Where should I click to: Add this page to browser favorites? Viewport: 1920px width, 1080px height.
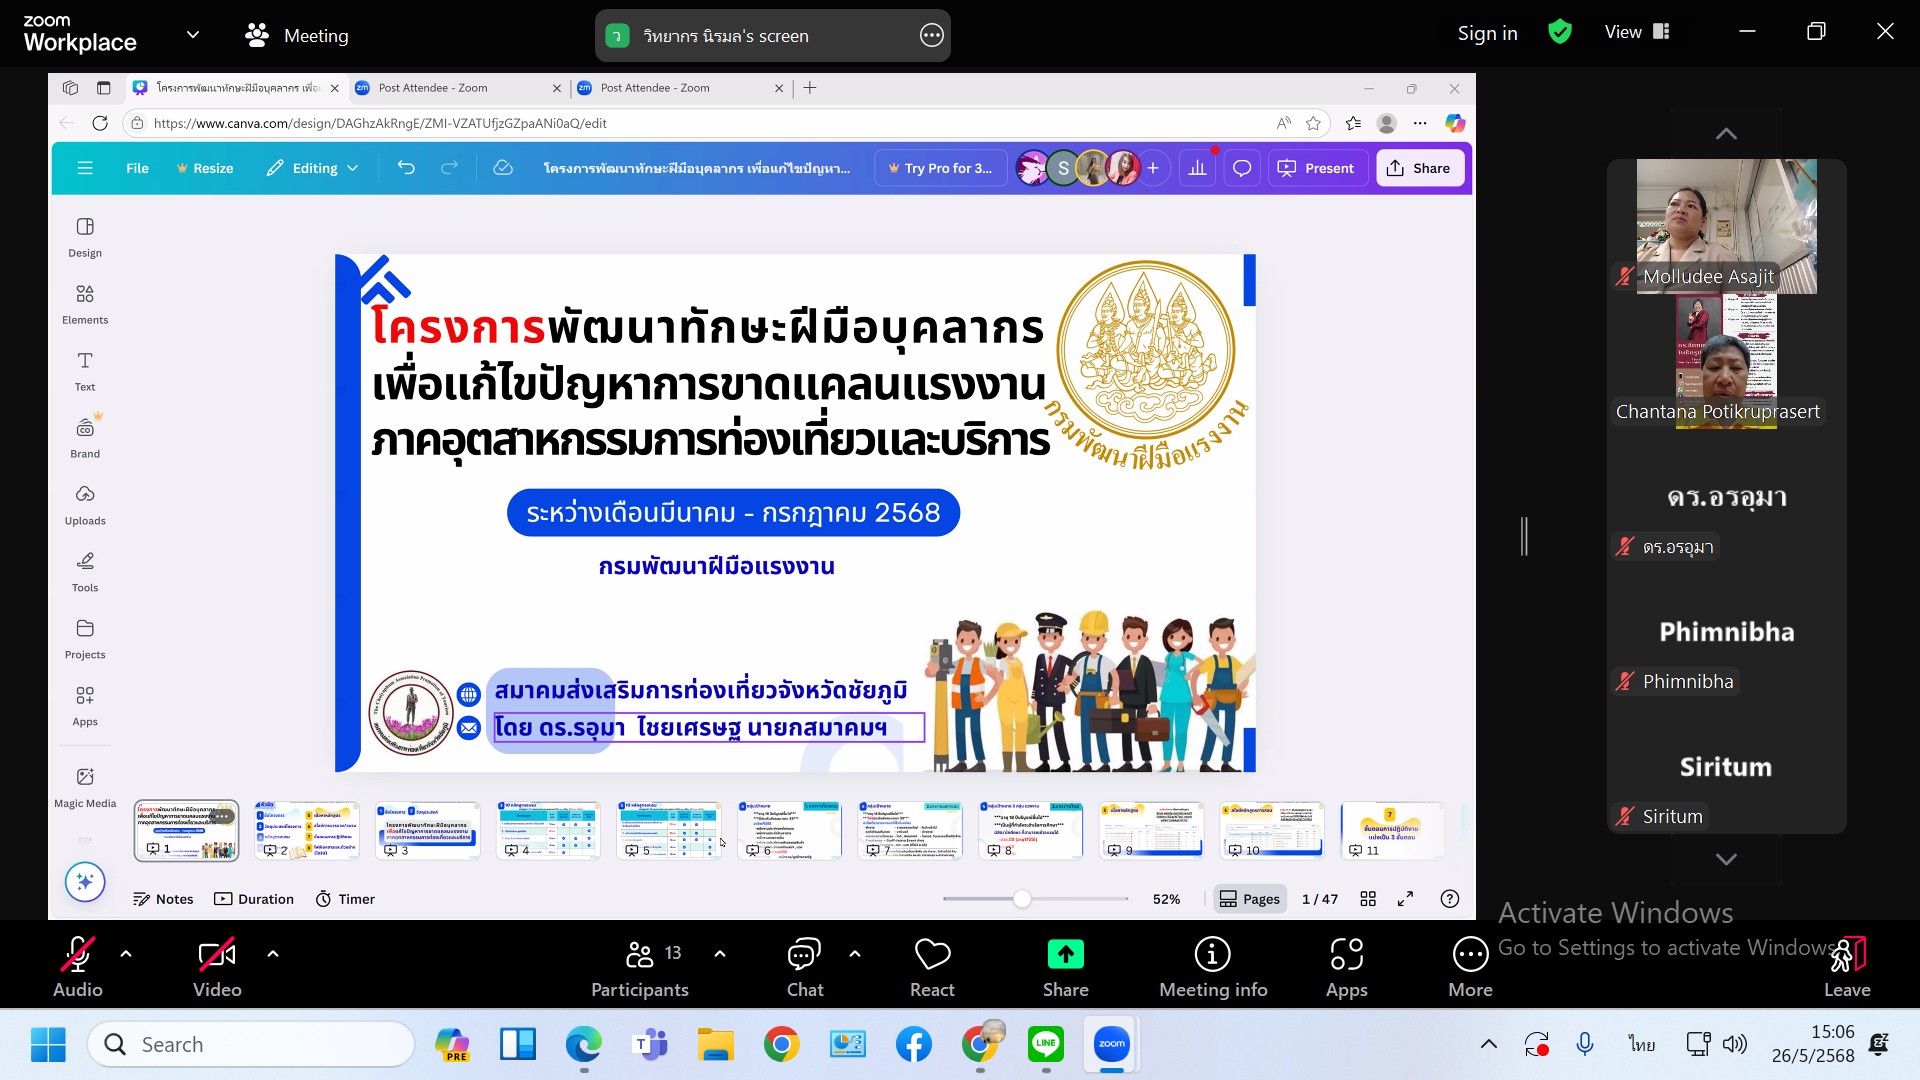(x=1314, y=123)
